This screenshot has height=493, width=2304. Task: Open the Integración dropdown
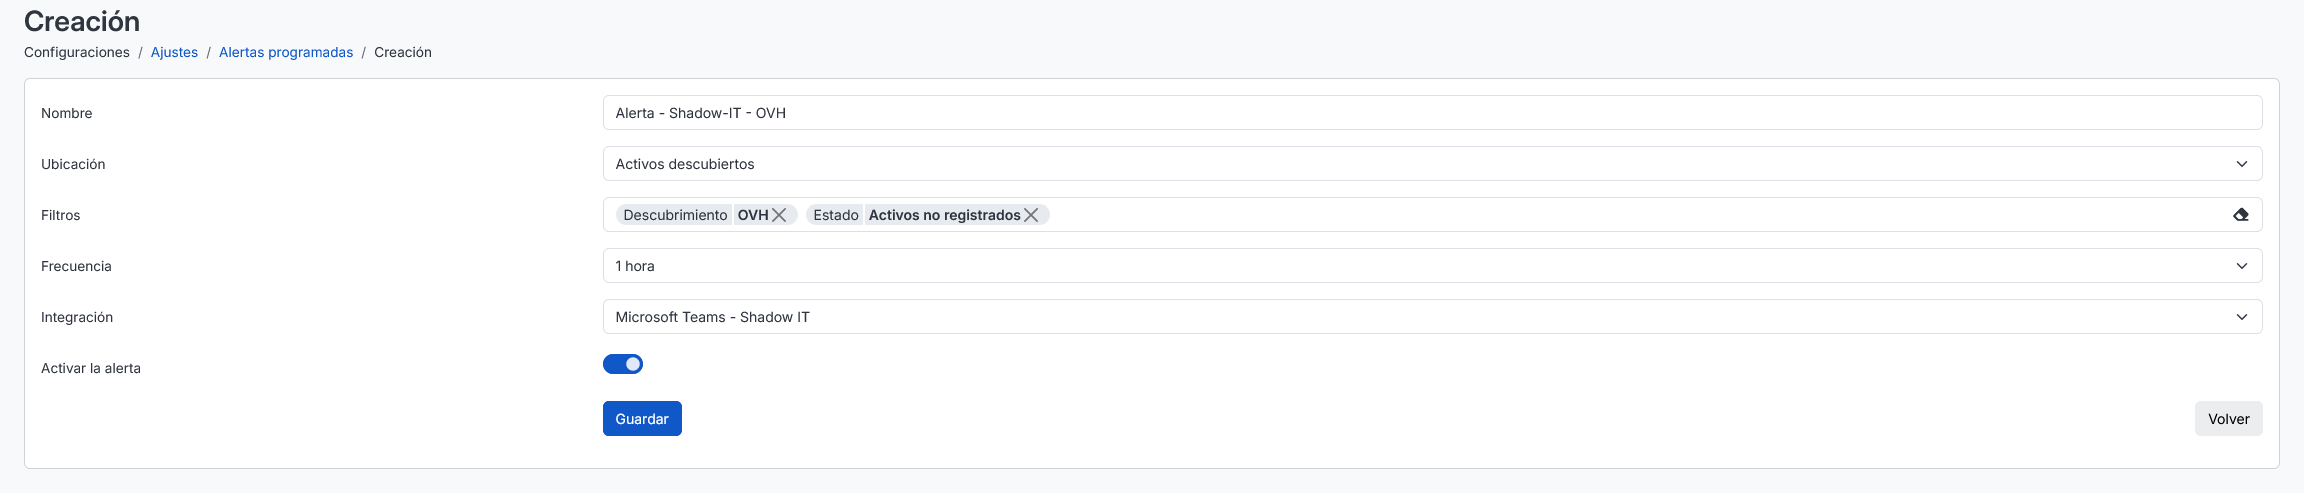point(1432,317)
